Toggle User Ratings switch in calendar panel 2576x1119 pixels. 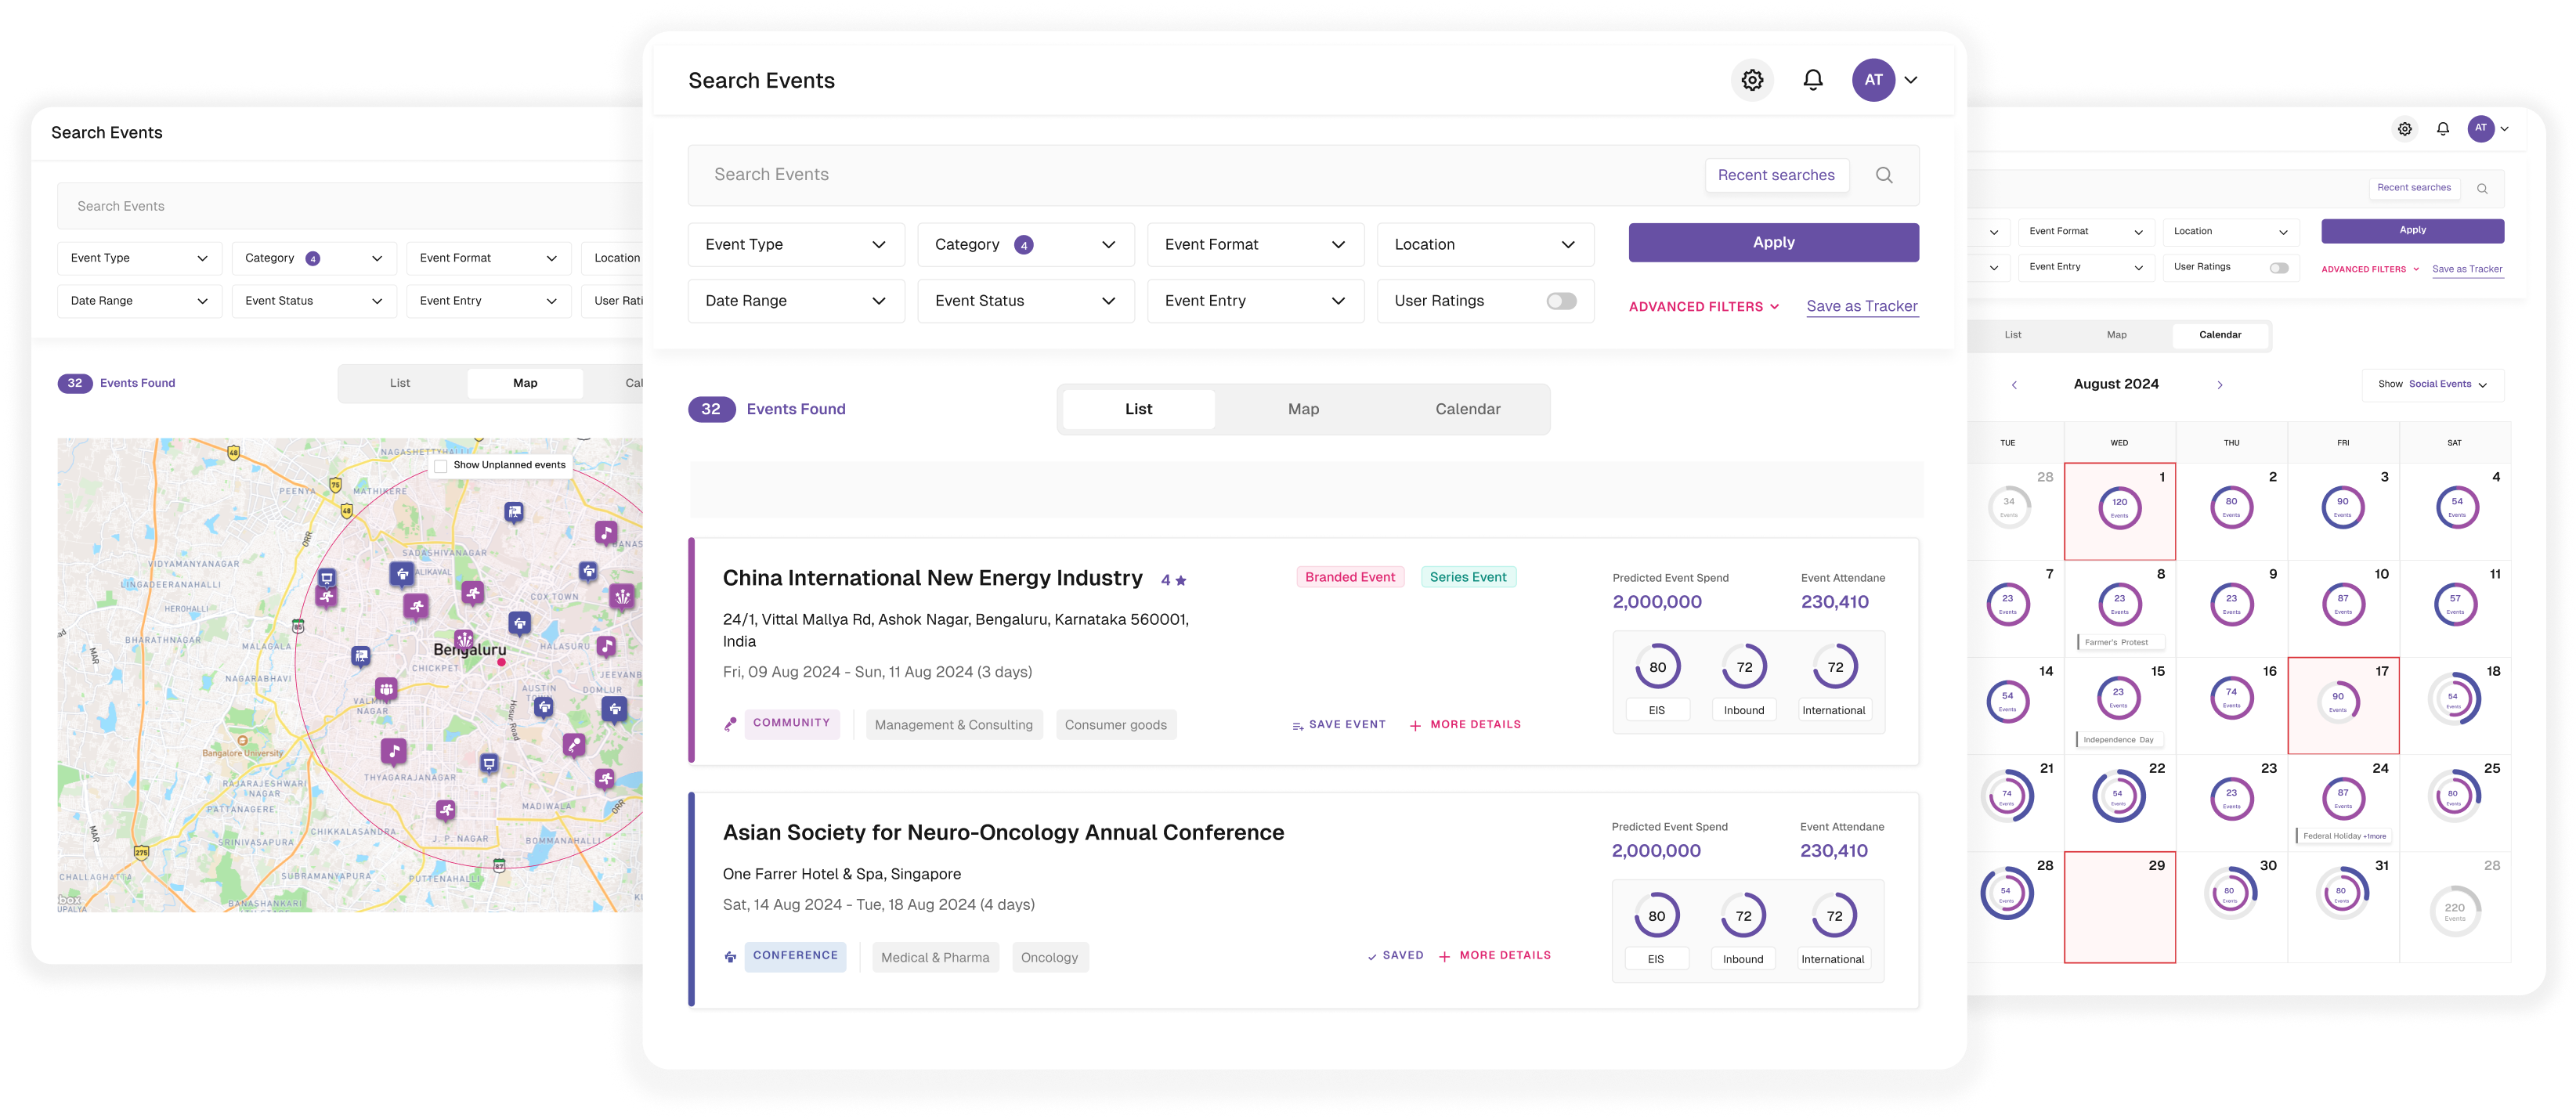pos(2279,268)
